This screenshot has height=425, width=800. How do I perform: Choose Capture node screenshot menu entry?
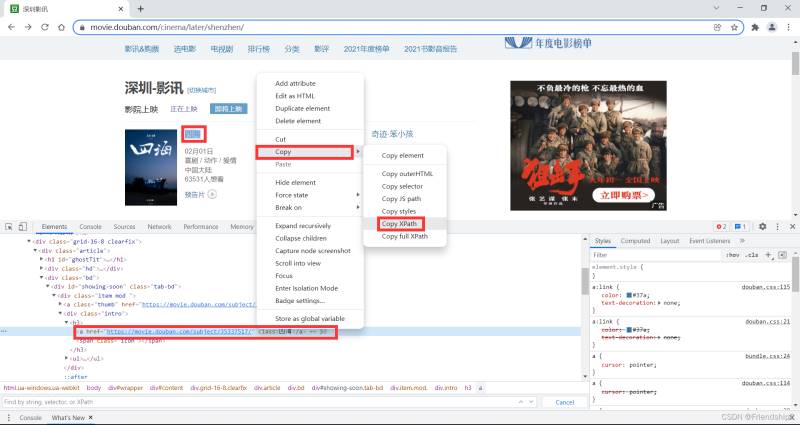point(313,251)
